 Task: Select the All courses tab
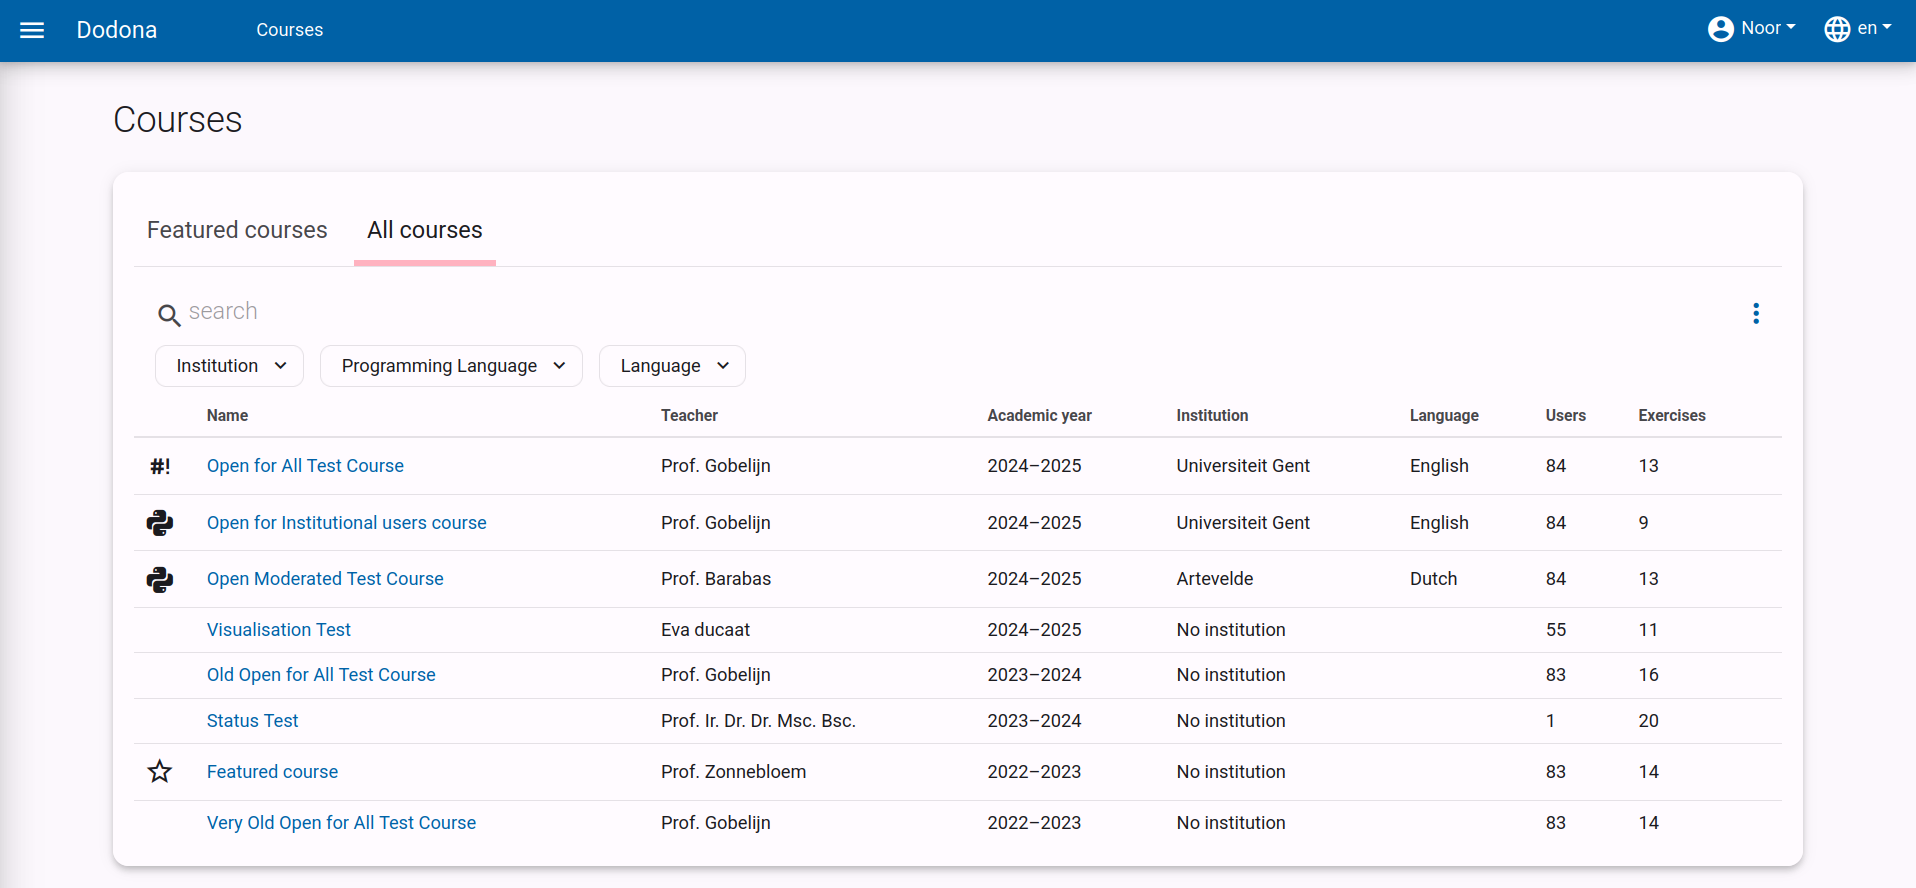425,230
